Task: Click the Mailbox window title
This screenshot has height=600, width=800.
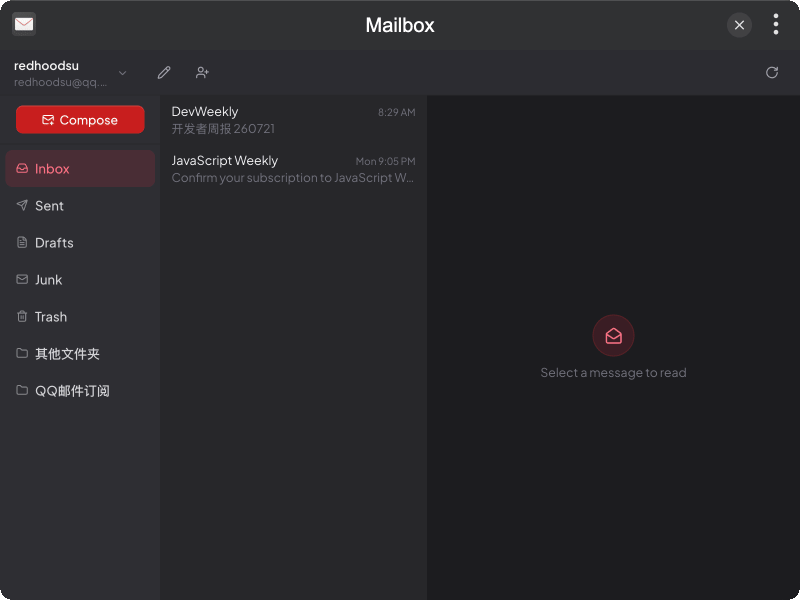Action: [400, 25]
